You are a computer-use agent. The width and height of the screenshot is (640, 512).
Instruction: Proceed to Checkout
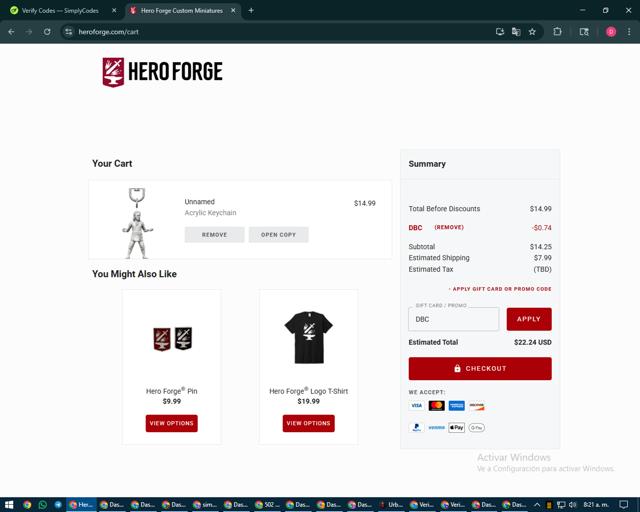point(480,369)
